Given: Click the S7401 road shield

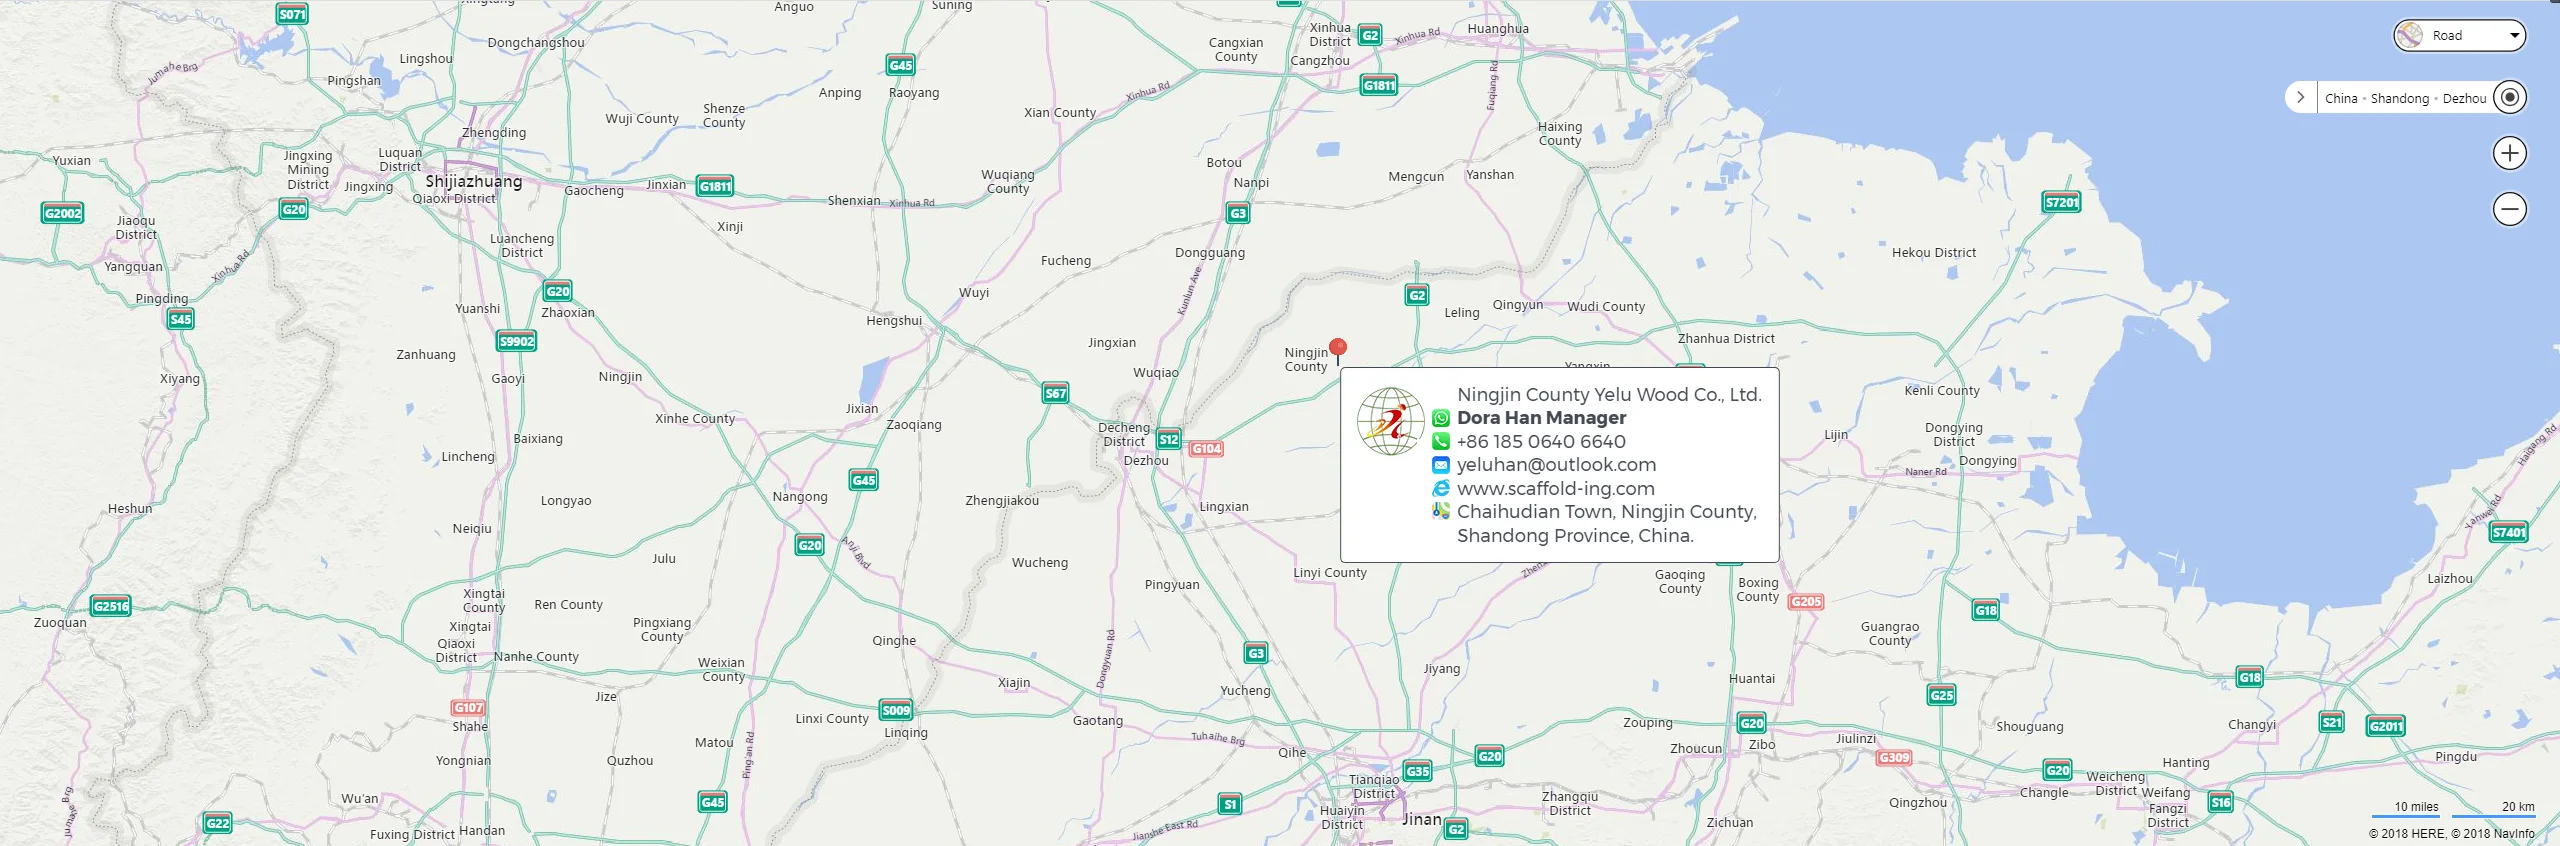Looking at the screenshot, I should (2509, 532).
